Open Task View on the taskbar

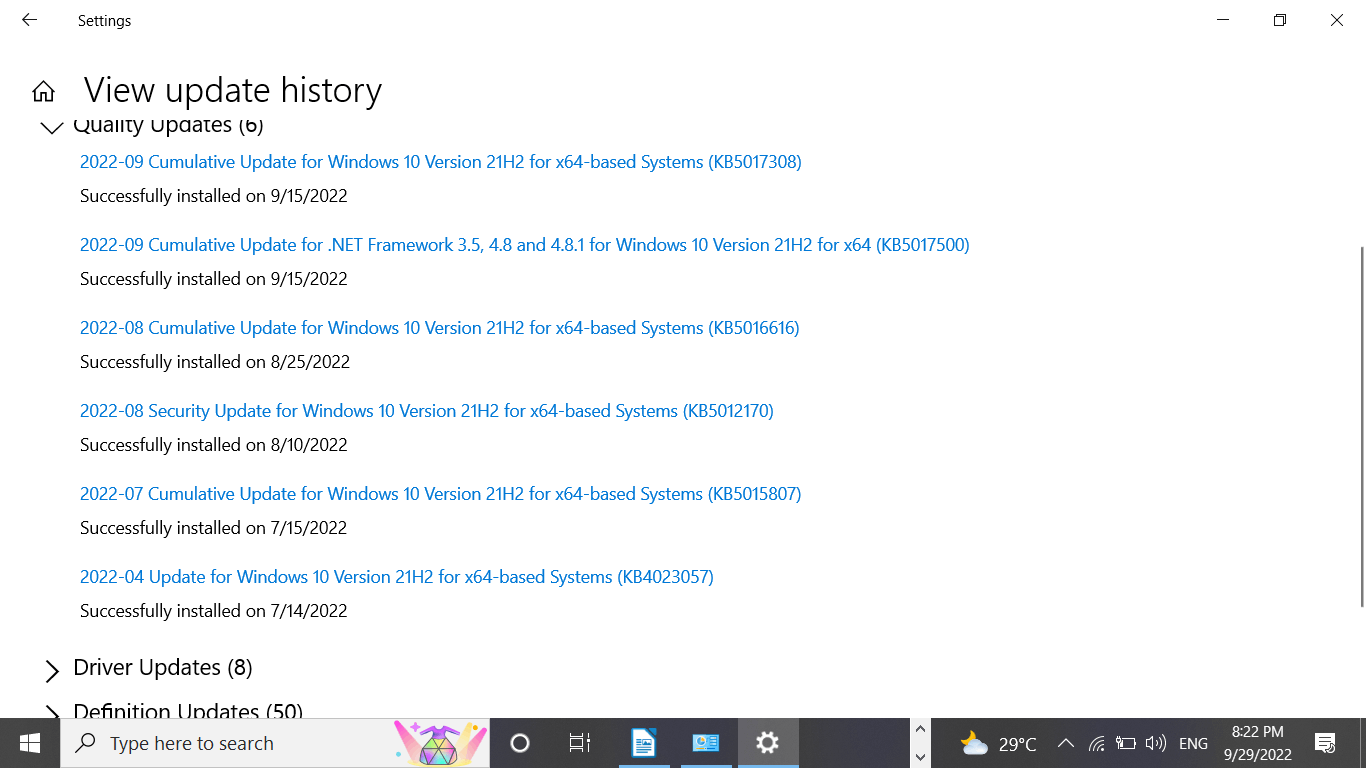(579, 743)
